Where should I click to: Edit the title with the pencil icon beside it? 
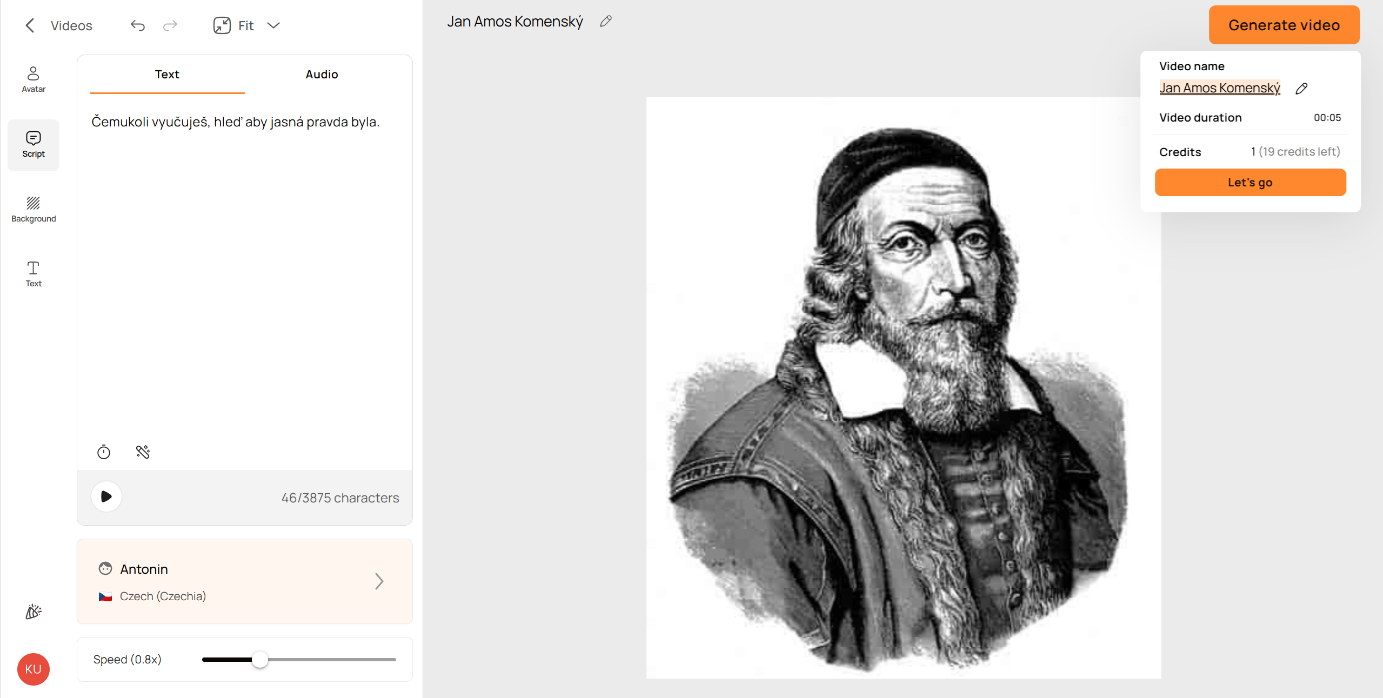(x=605, y=22)
